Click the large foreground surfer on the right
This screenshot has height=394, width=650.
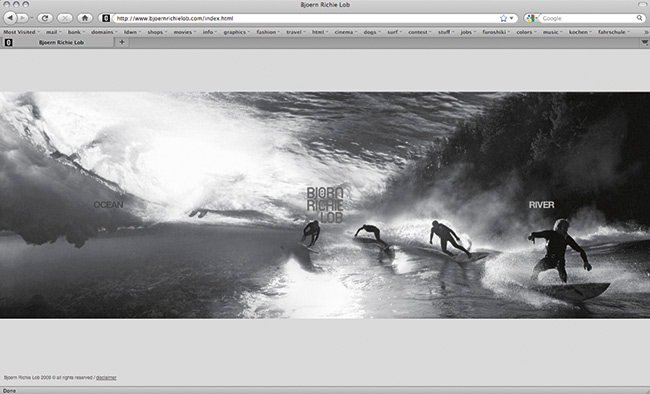tap(560, 251)
